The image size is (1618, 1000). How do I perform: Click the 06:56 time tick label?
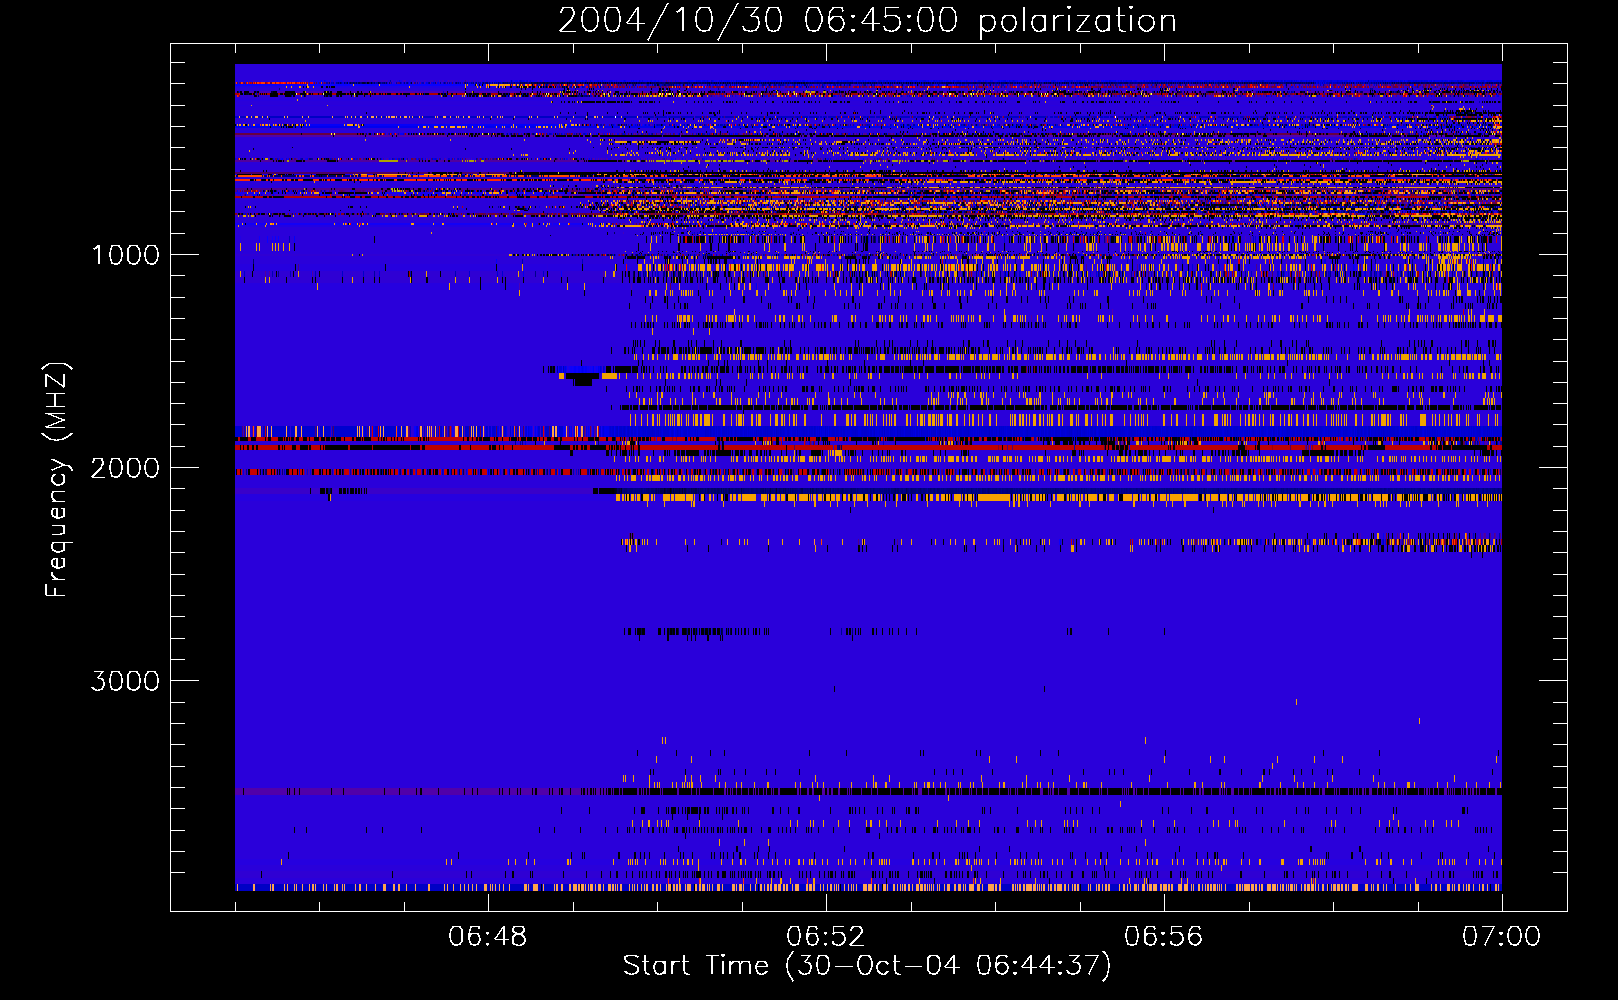[1164, 937]
